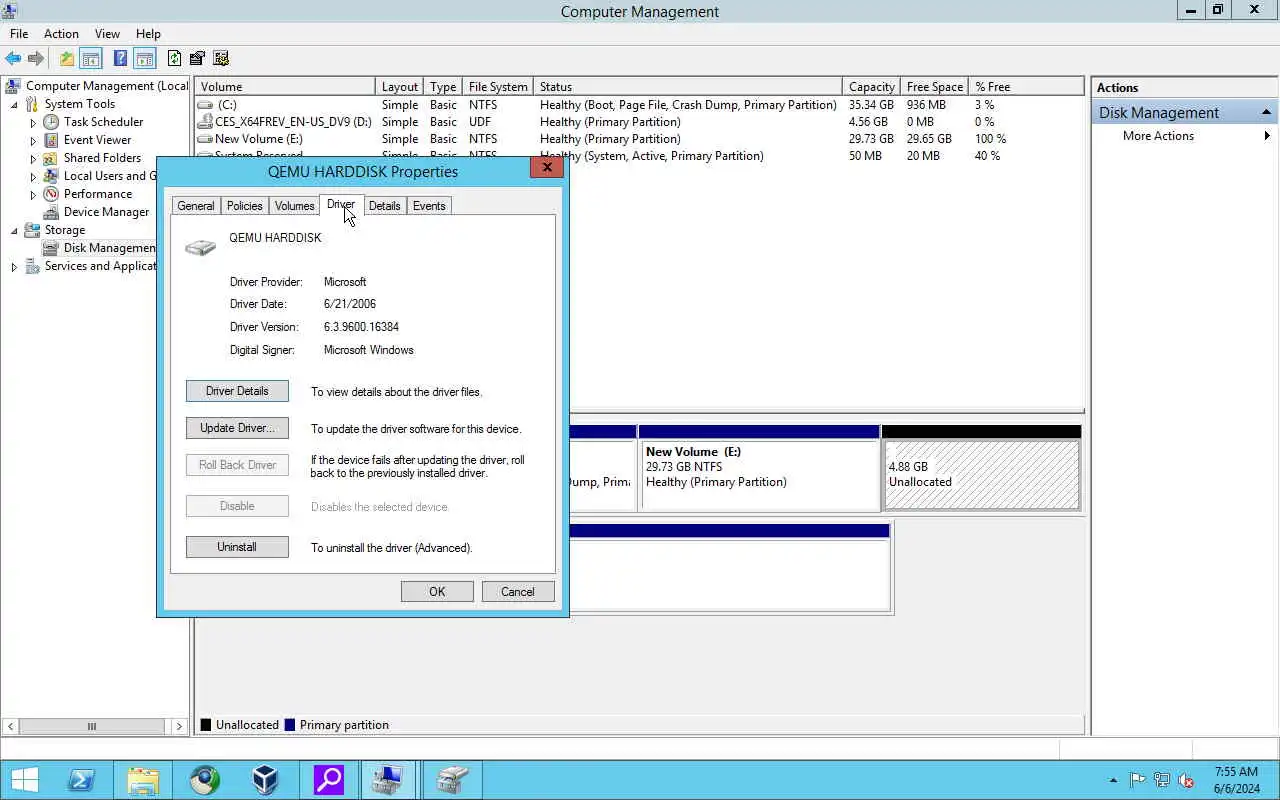This screenshot has height=800, width=1280.
Task: Expand the More Actions submenu arrow
Action: click(x=1267, y=136)
